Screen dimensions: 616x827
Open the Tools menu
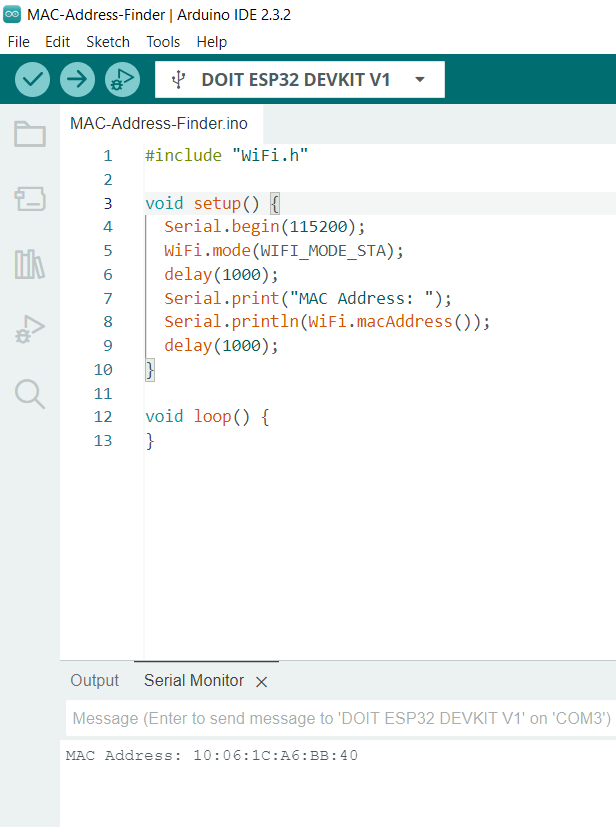(163, 42)
